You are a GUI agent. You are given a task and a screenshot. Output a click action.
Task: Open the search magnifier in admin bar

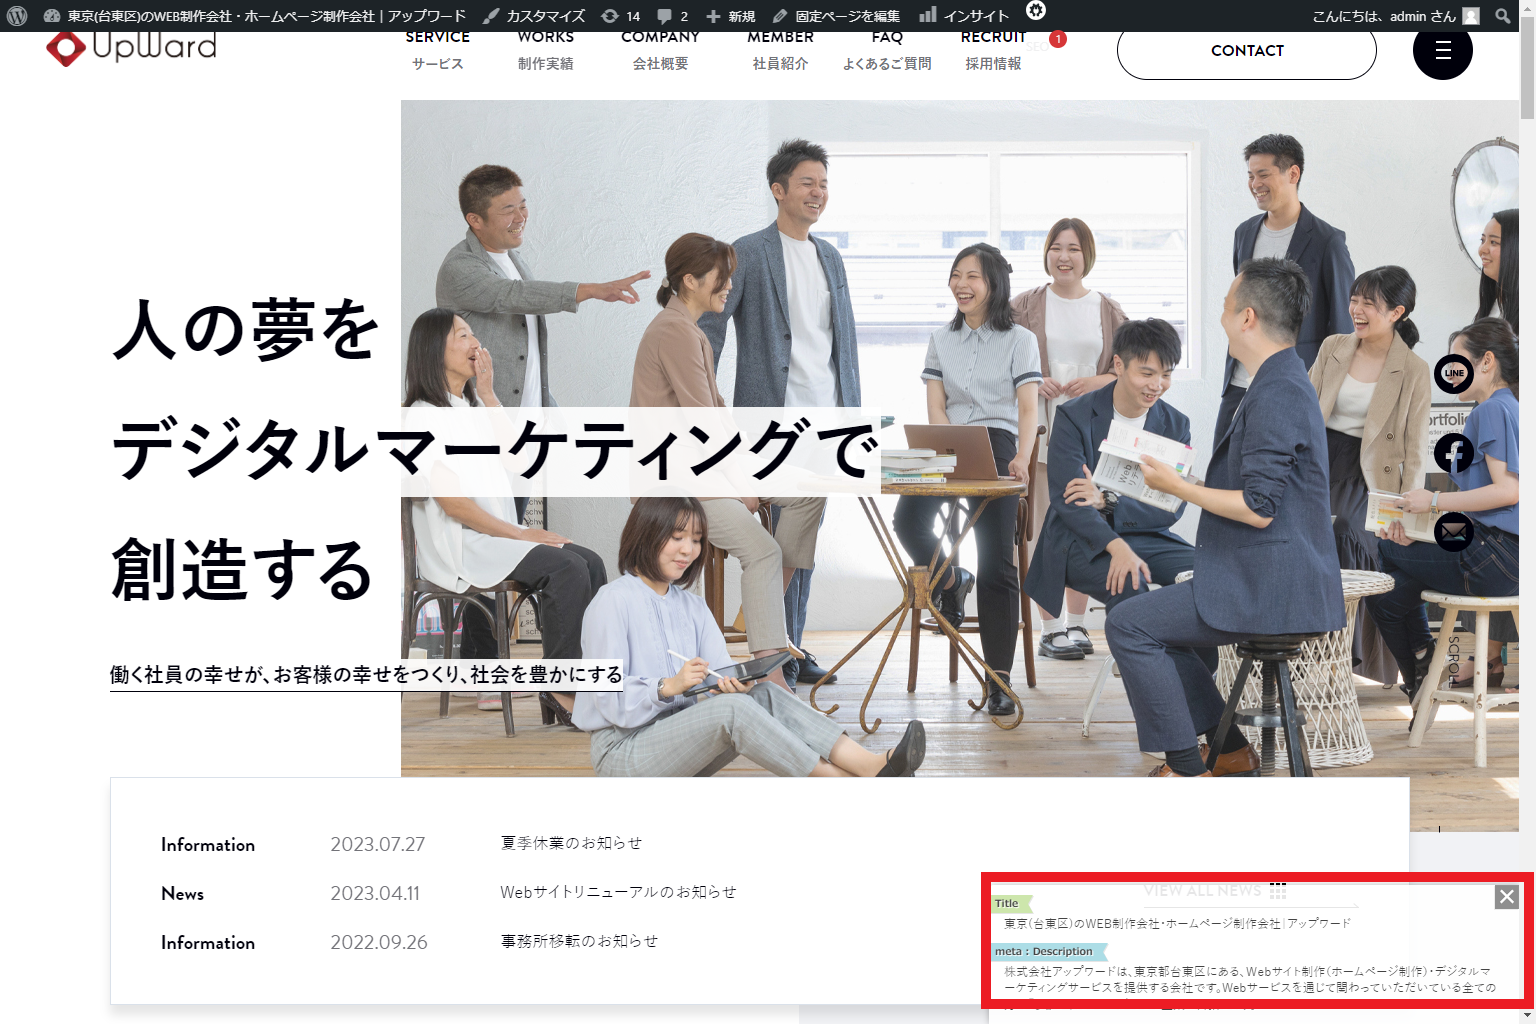[x=1502, y=16]
